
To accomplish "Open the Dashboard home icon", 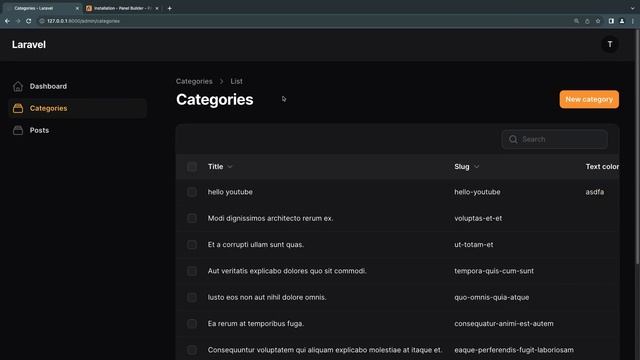I will point(18,86).
